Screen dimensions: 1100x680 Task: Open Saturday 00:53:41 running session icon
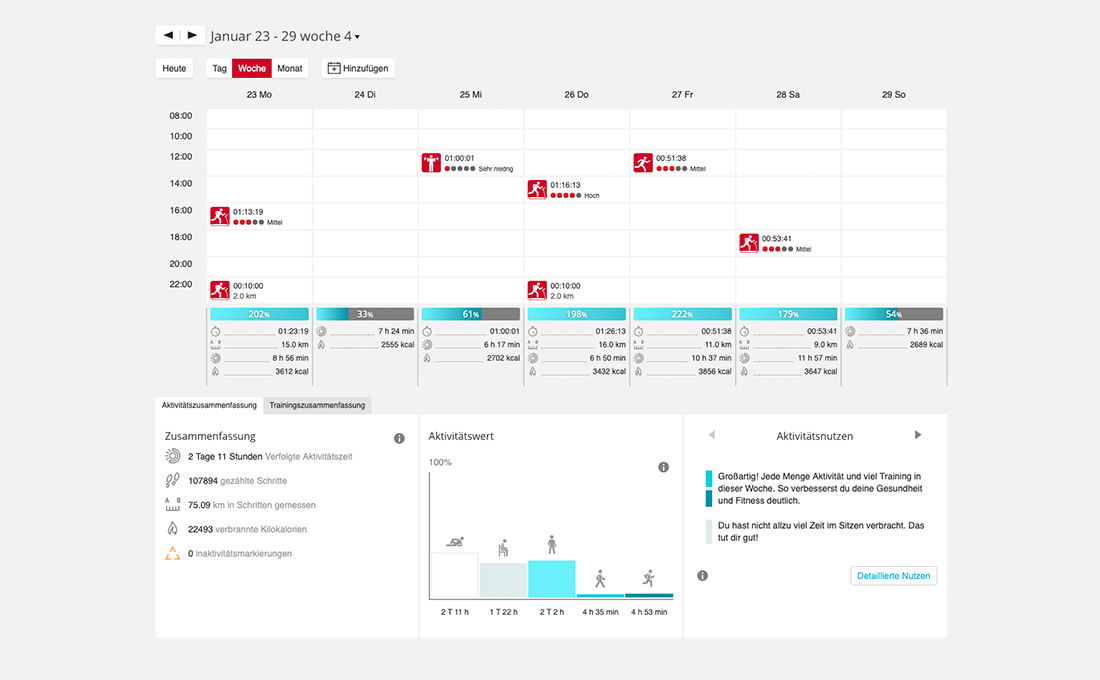point(749,243)
